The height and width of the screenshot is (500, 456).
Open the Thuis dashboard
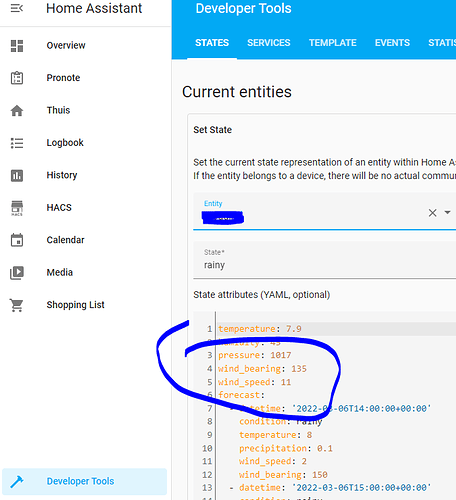pos(58,110)
